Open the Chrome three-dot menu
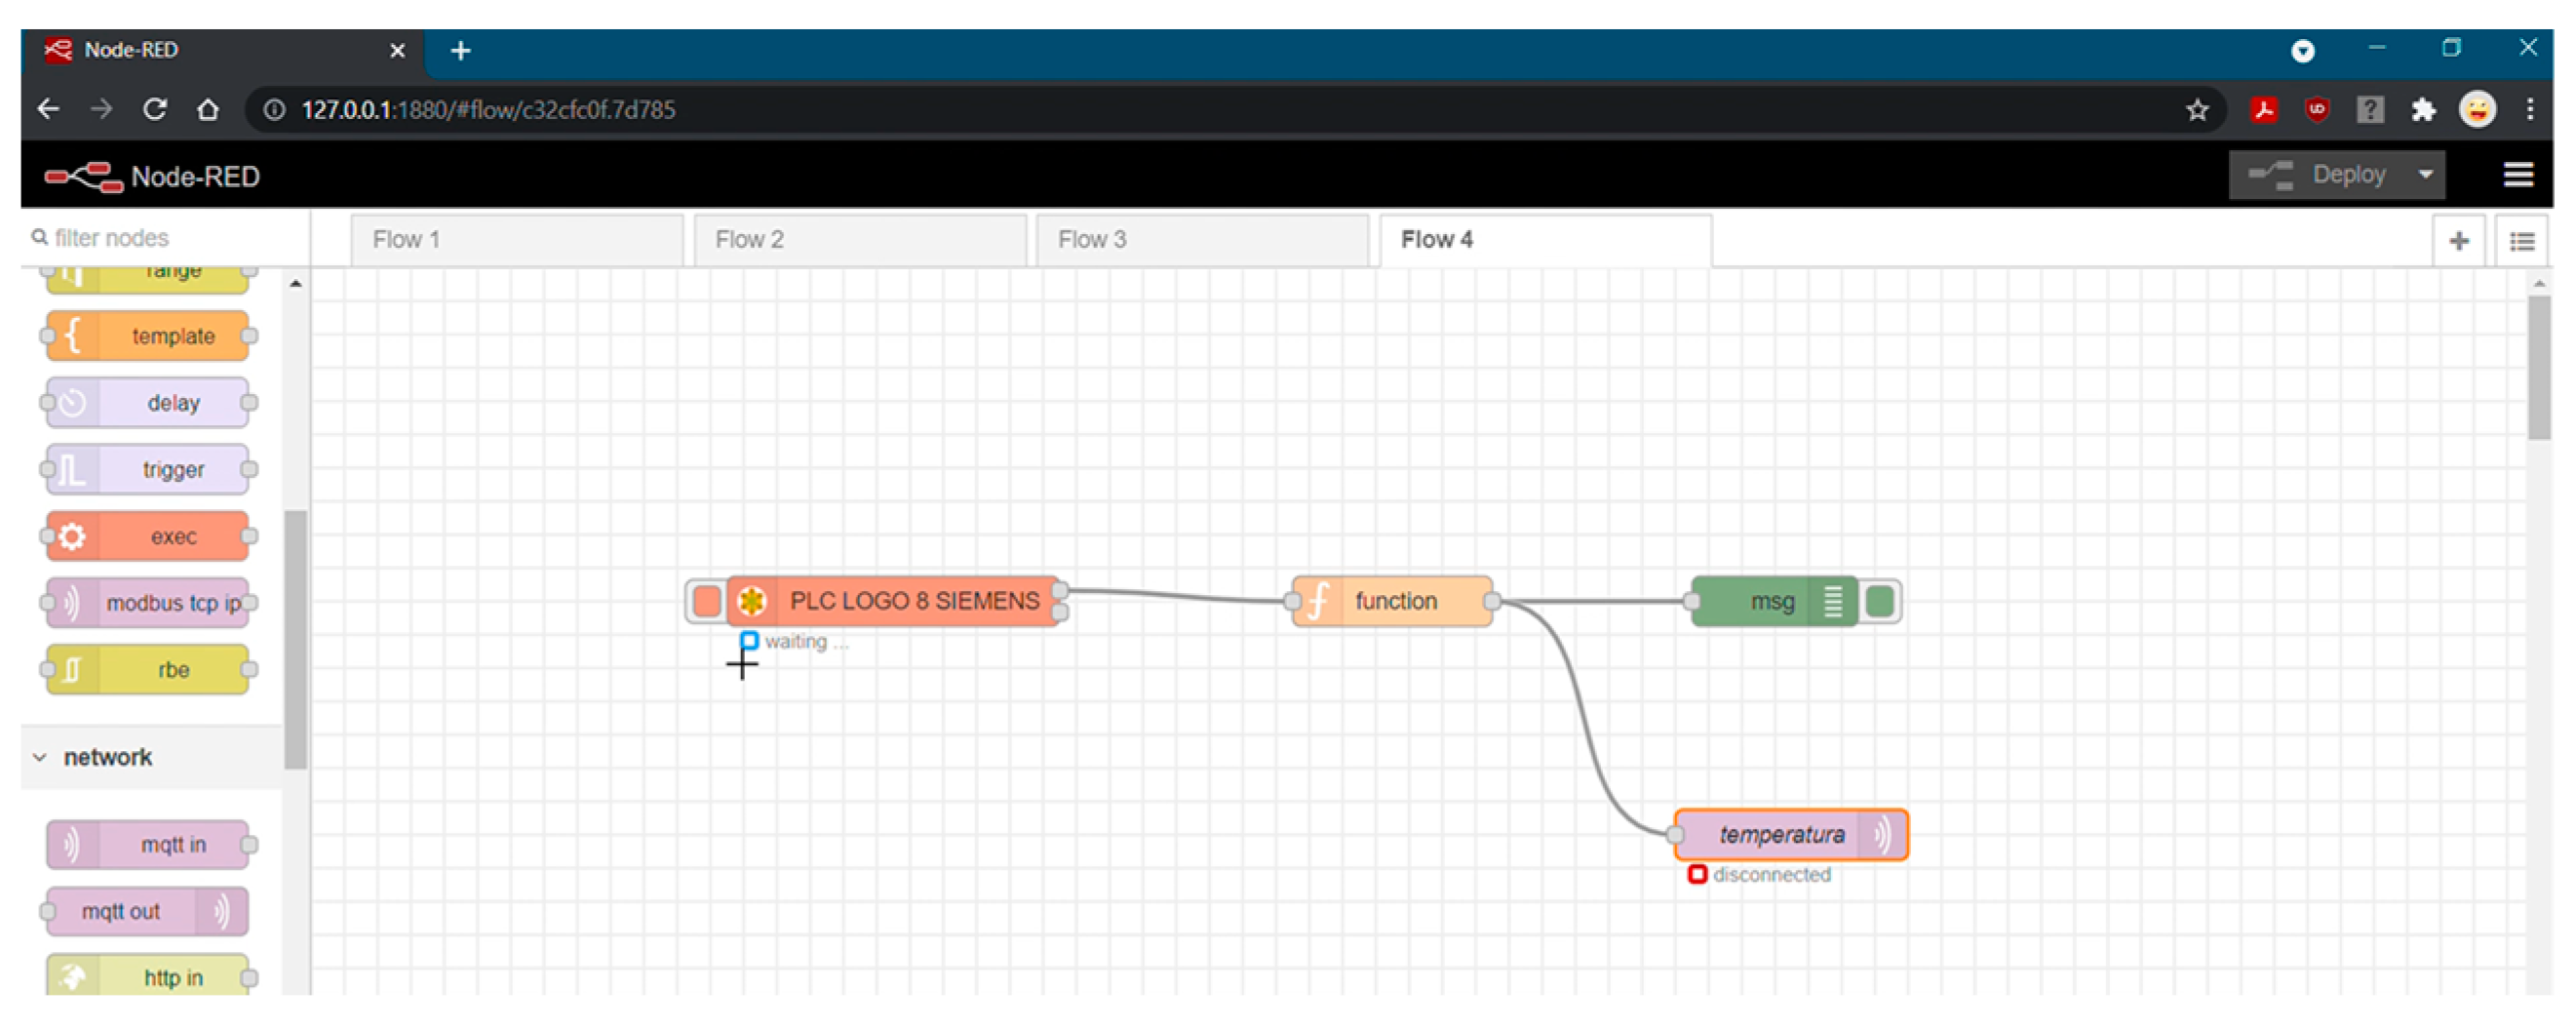 2529,110
